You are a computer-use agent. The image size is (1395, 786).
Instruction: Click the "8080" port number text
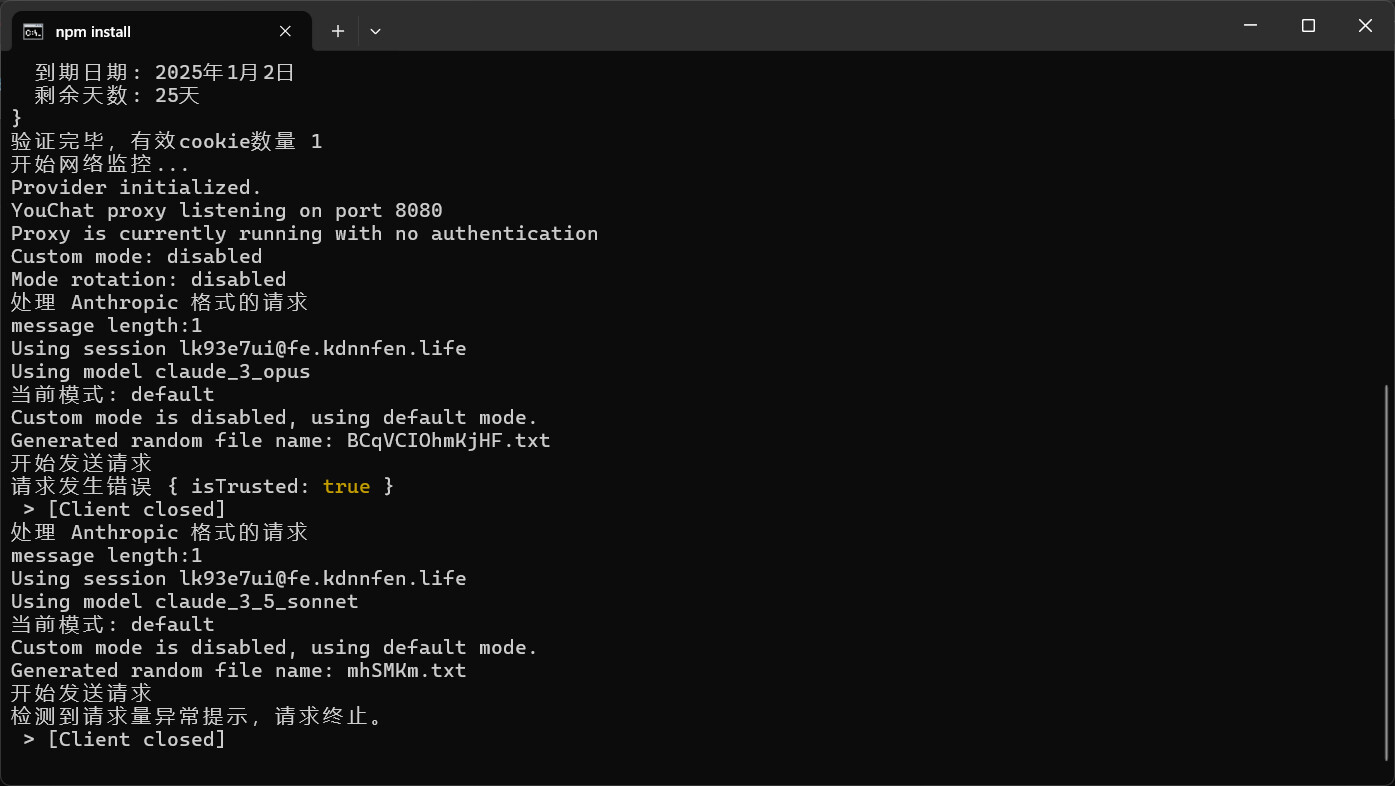(418, 211)
